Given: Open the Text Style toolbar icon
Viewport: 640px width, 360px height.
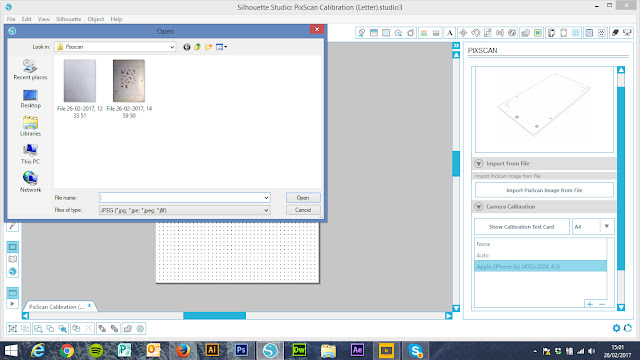Looking at the screenshot, I should coord(449,33).
